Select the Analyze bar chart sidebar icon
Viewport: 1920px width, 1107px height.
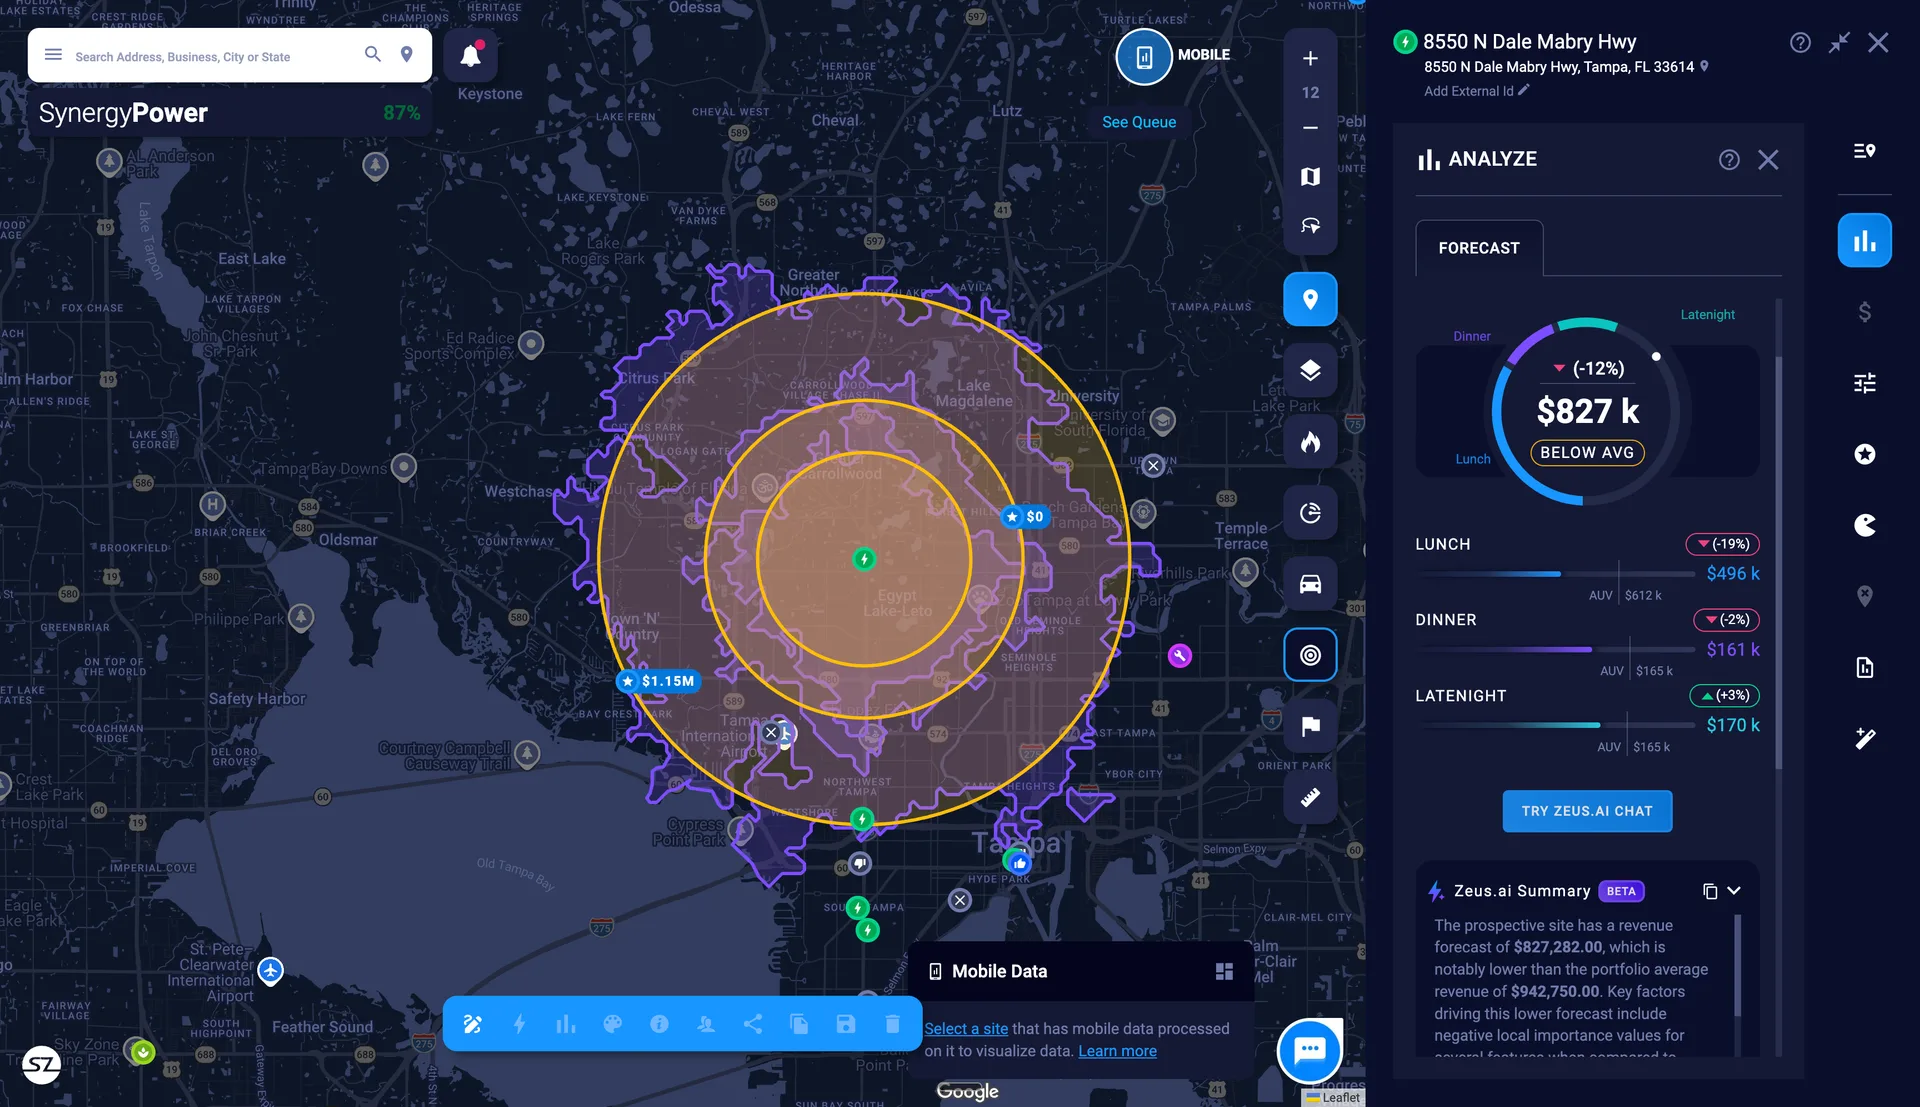pyautogui.click(x=1864, y=241)
